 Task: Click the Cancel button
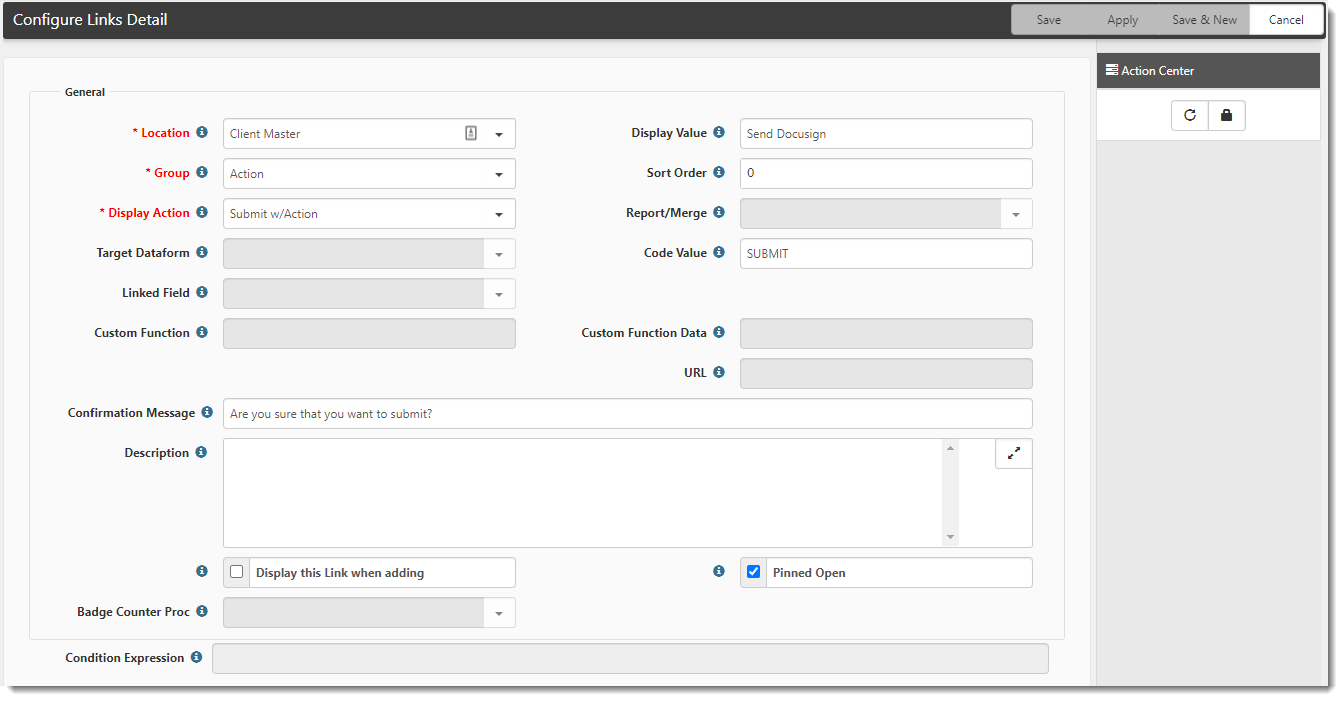[x=1286, y=20]
